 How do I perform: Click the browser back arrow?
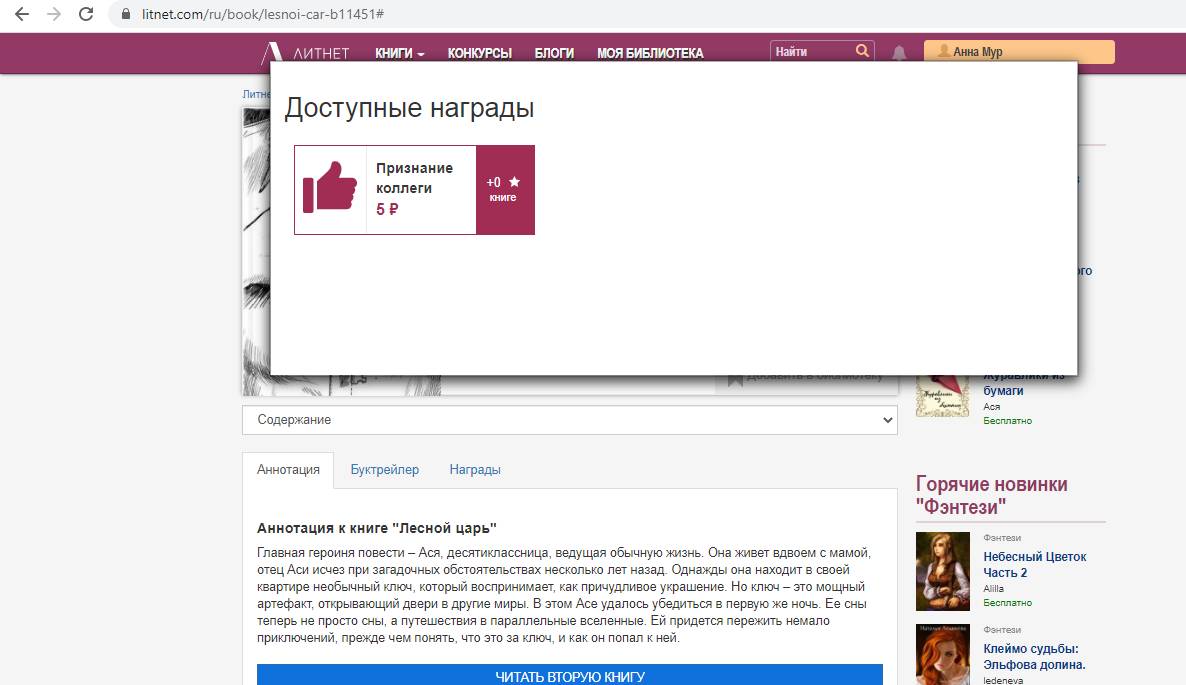point(22,15)
